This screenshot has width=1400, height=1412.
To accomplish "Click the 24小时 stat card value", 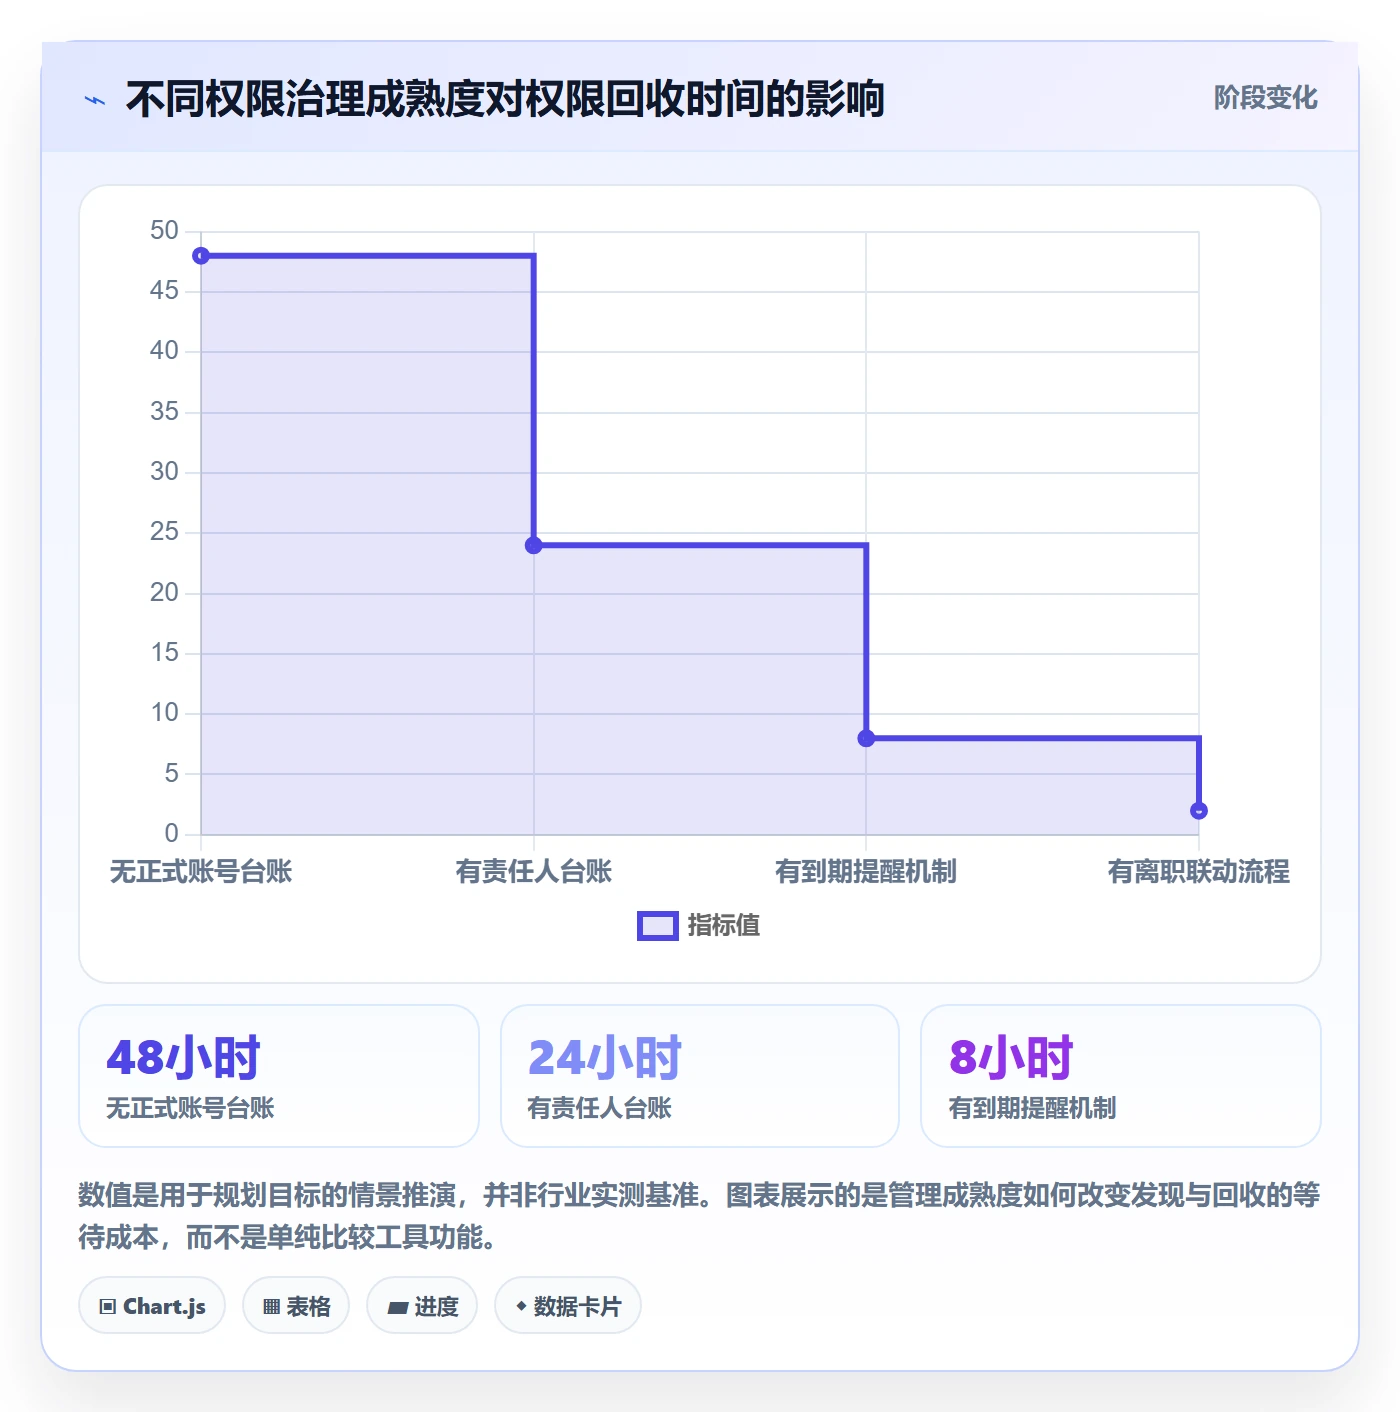I will click(x=605, y=1057).
